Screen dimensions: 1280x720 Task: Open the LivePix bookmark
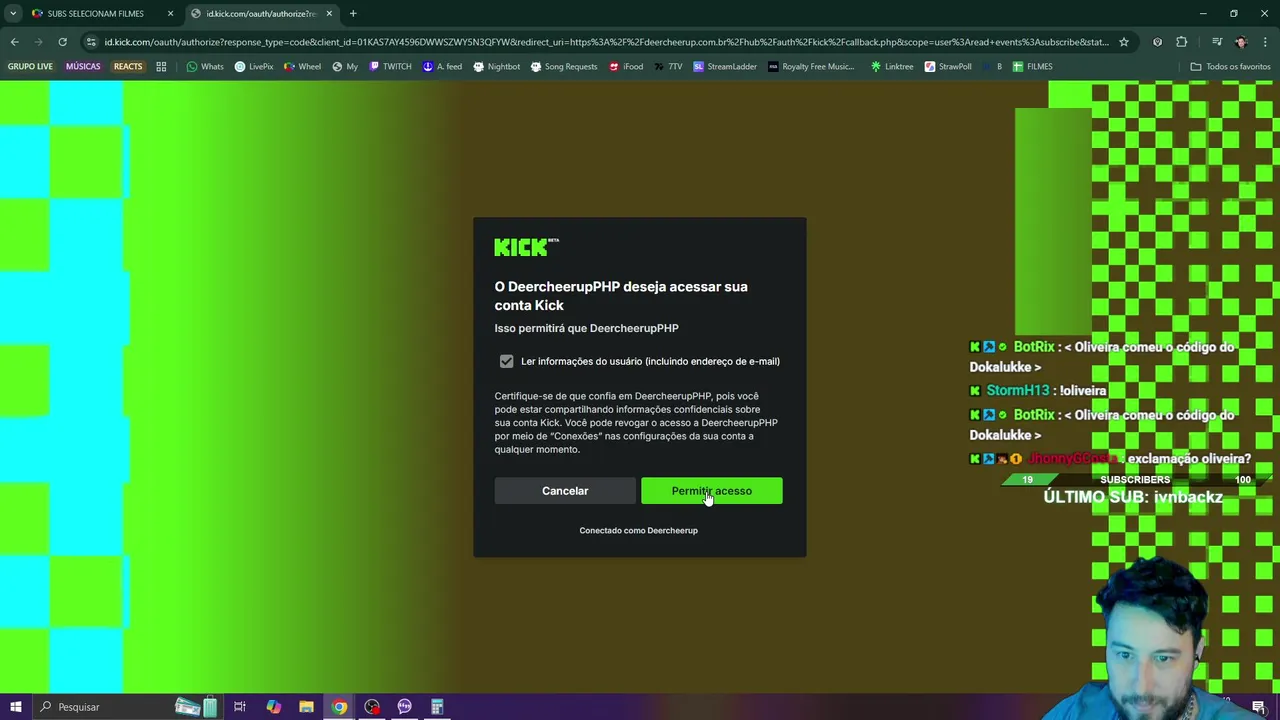coord(254,67)
